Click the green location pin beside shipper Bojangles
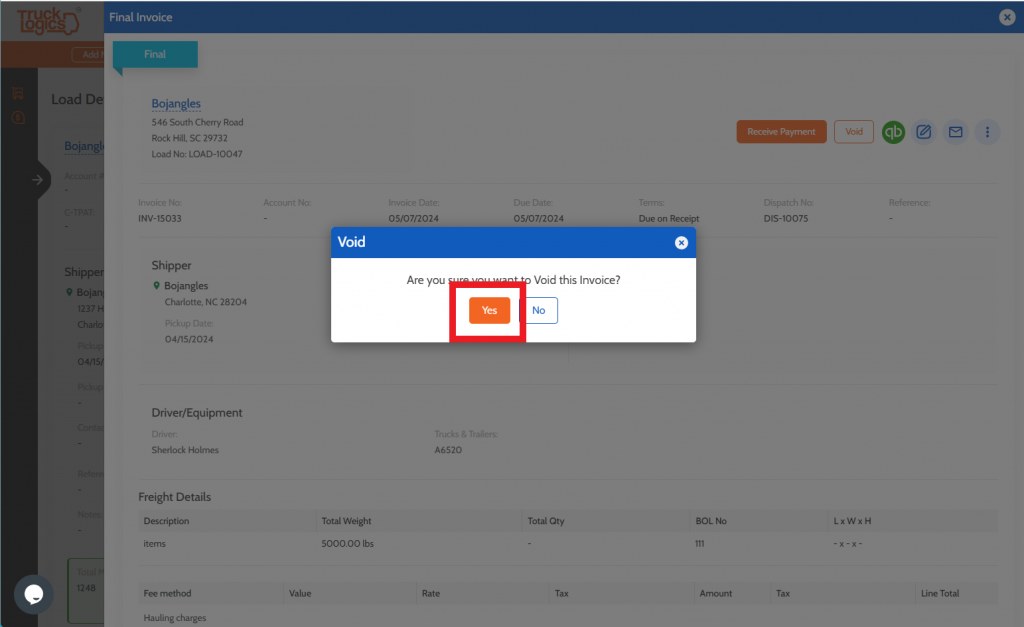The height and width of the screenshot is (627, 1024). (156, 285)
